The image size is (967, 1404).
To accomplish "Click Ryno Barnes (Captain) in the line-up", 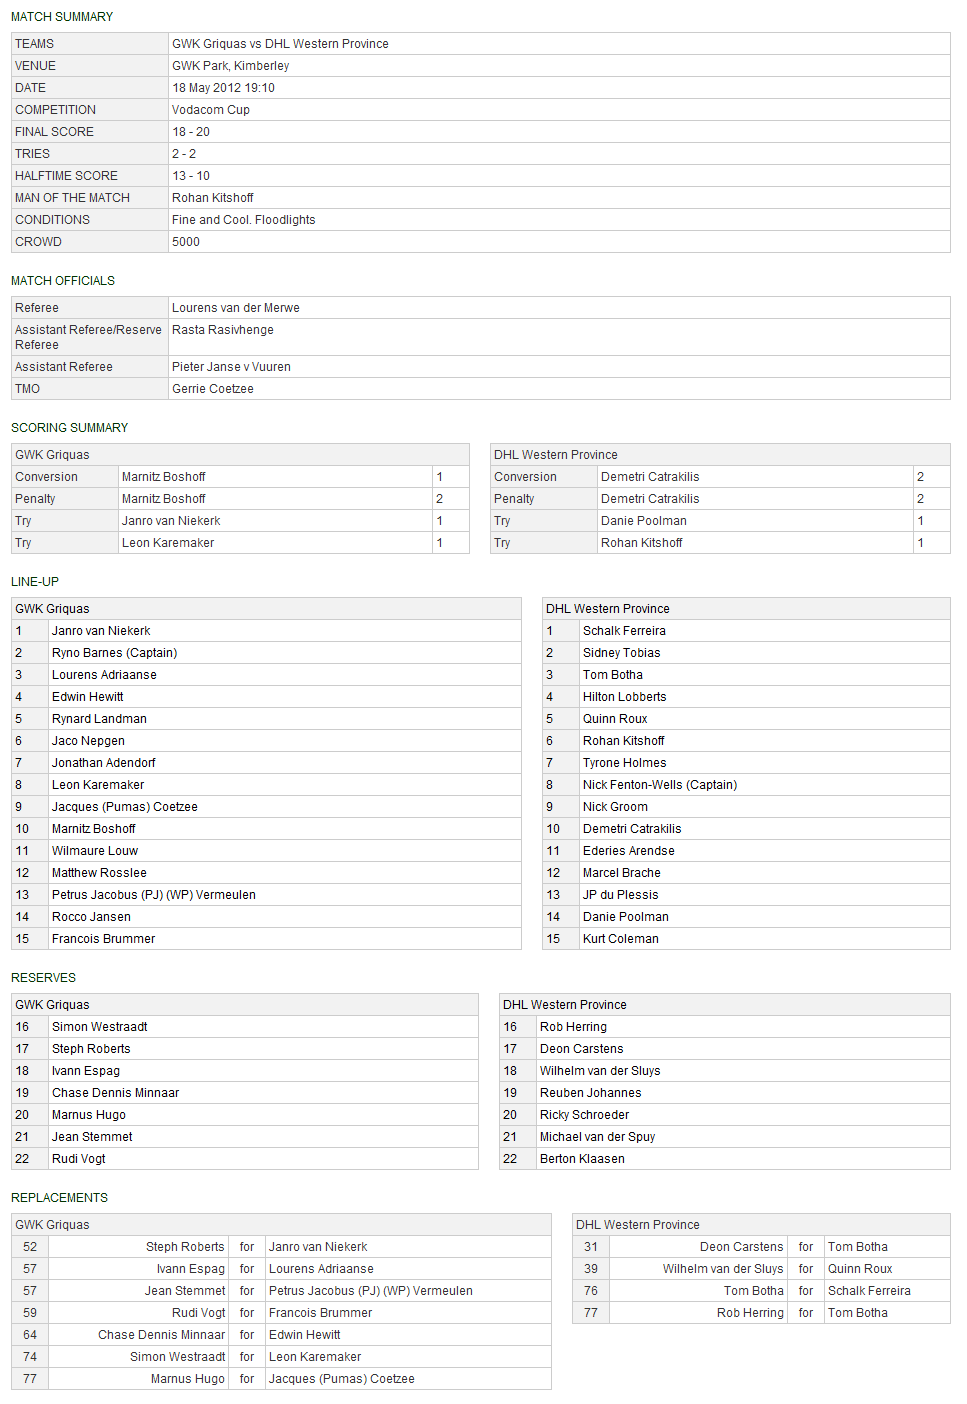I will 114,653.
